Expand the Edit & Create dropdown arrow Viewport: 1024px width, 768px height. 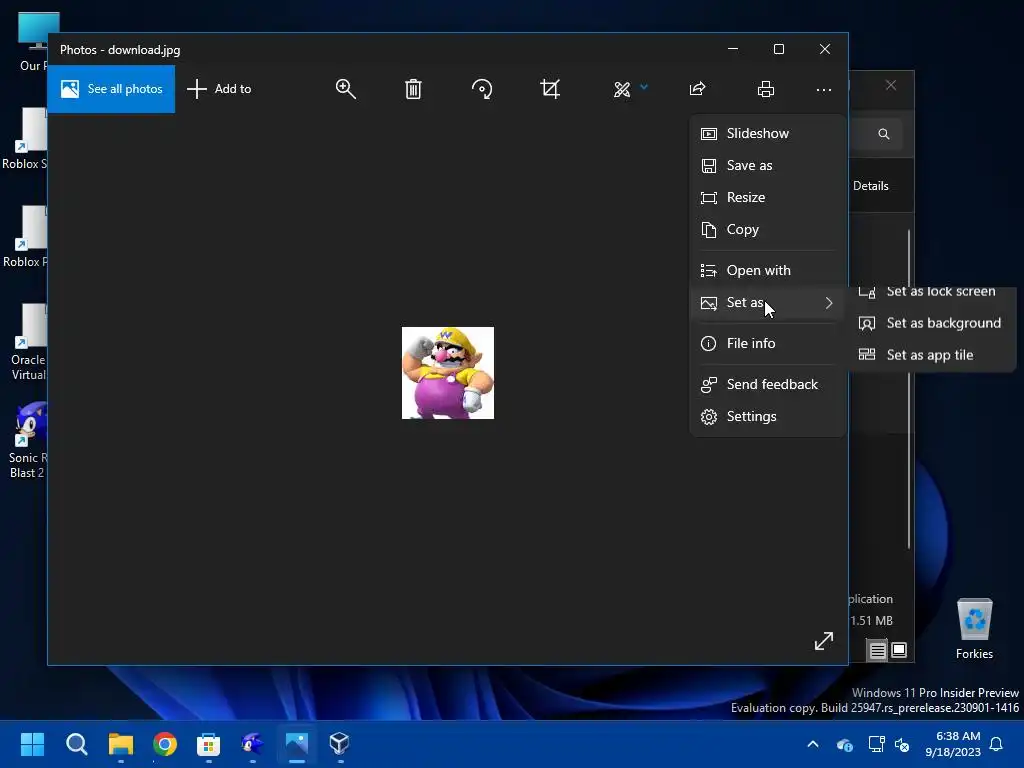644,86
